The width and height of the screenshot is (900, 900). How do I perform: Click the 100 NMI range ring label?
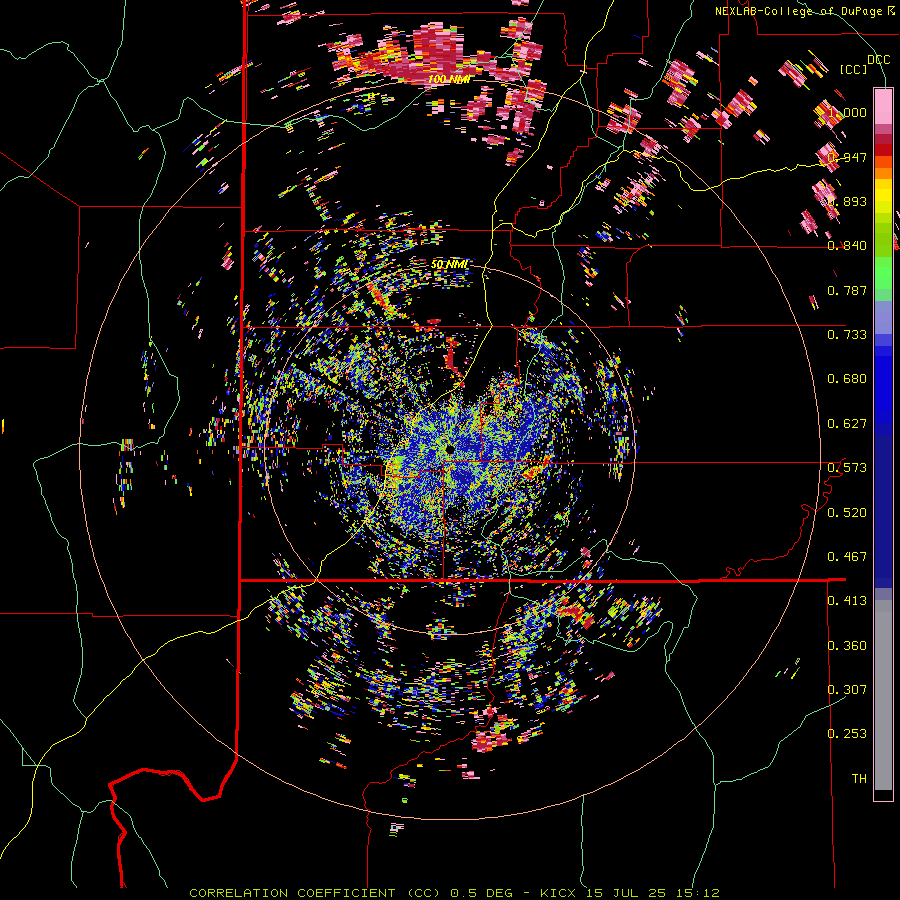pyautogui.click(x=449, y=79)
